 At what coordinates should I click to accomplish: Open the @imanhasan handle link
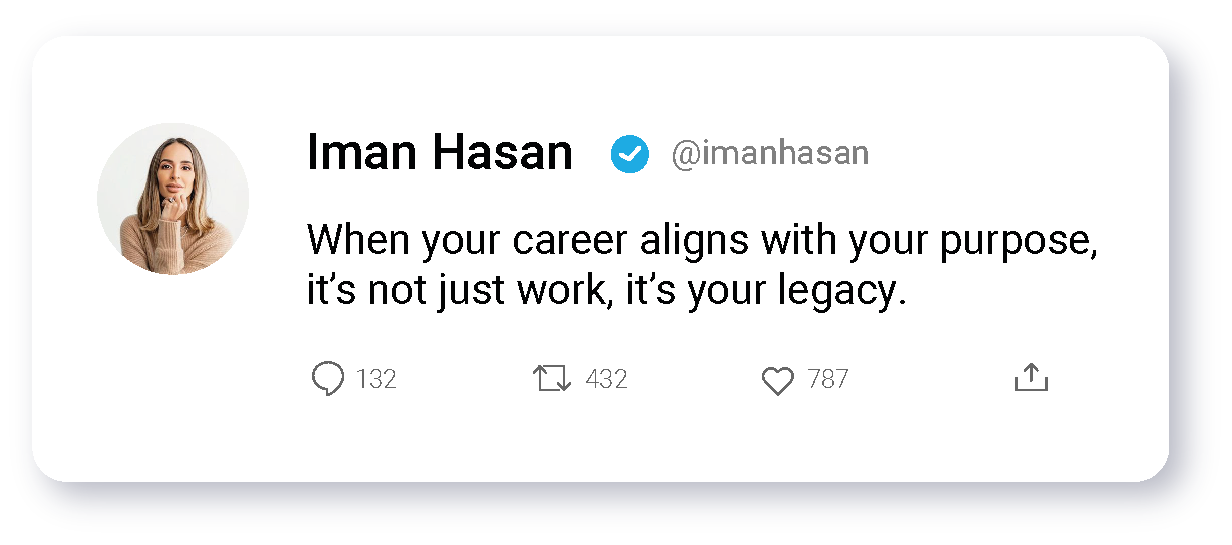click(x=770, y=154)
